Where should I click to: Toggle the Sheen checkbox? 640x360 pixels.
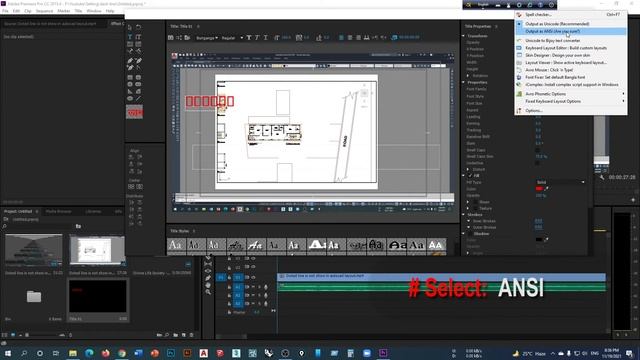tap(475, 202)
